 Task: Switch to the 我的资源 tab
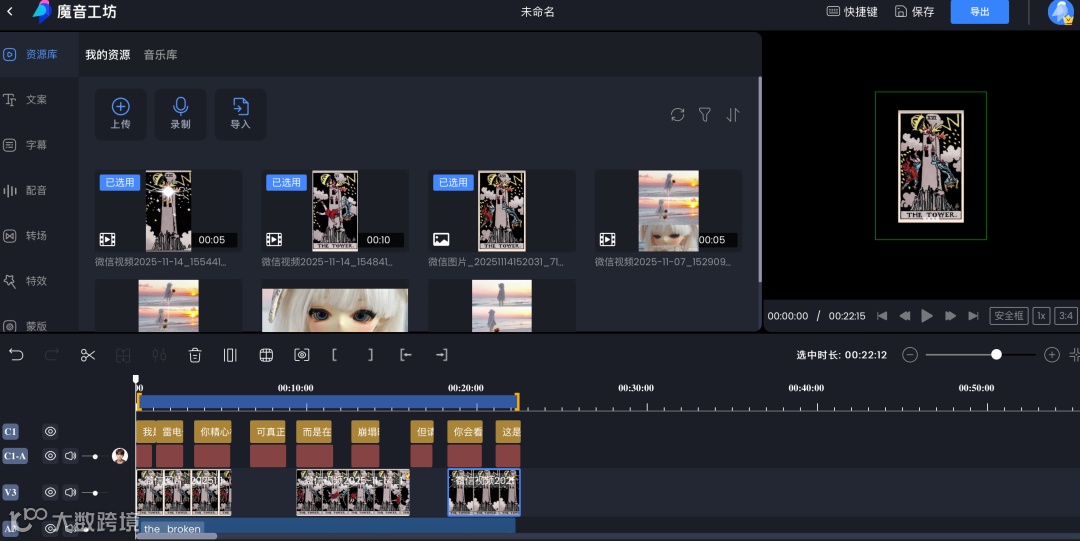(107, 54)
